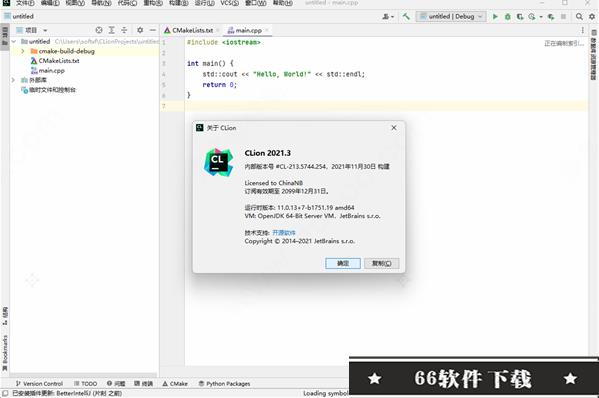Open Bookmarks side panel
The height and width of the screenshot is (398, 599).
click(x=5, y=353)
